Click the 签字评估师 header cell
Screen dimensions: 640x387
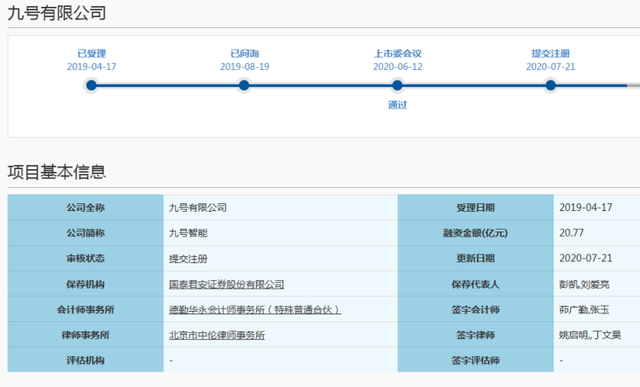tap(476, 360)
